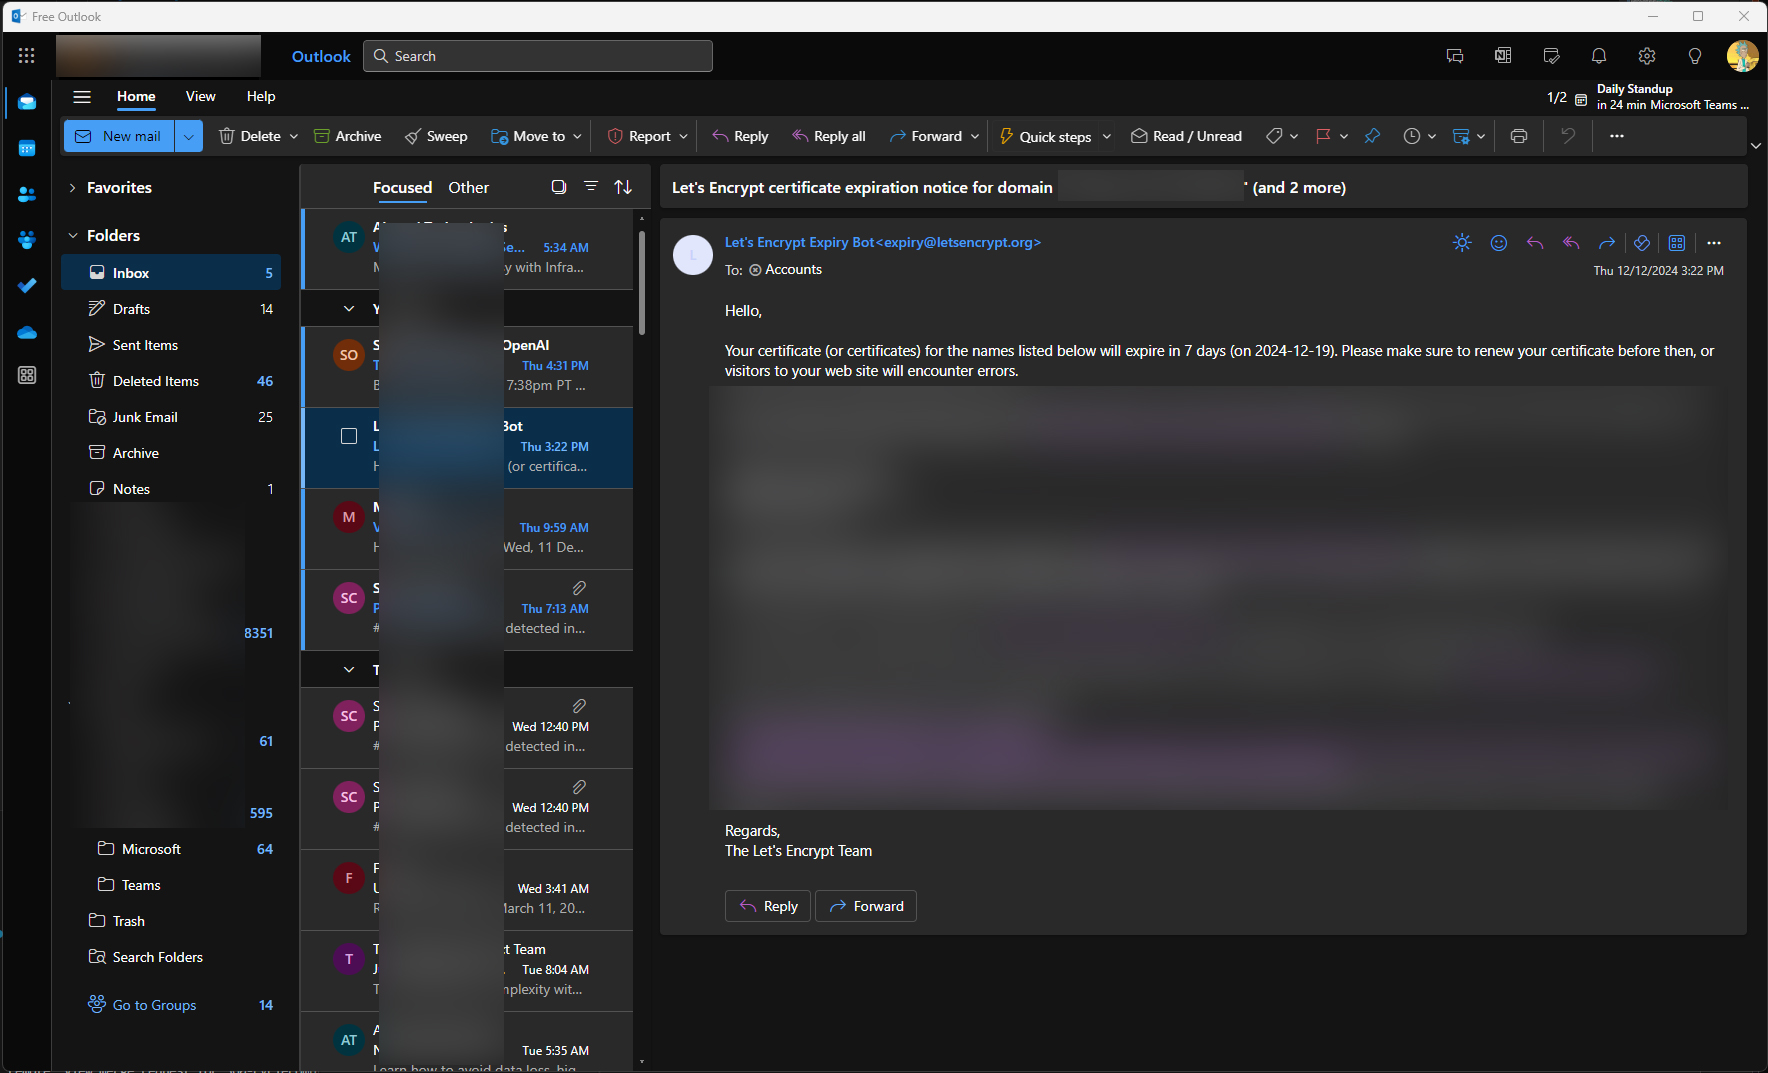Screen dimensions: 1768x1073
Task: Open the OneDrive cloud app
Action: (27, 332)
